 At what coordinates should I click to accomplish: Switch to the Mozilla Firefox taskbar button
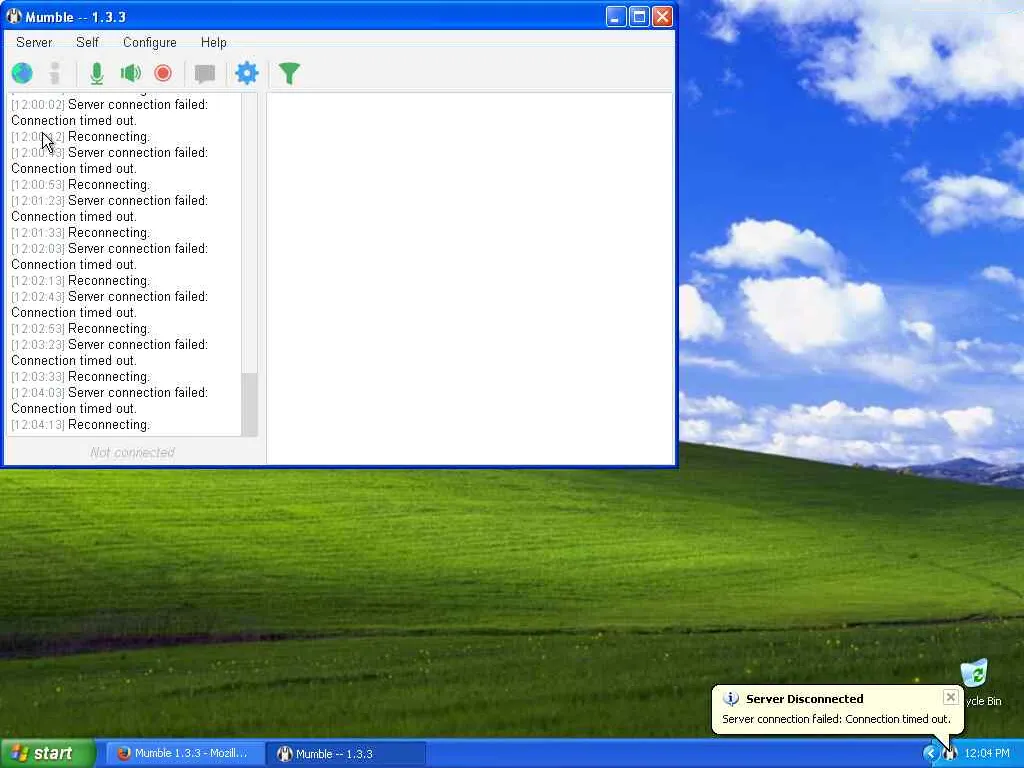point(185,754)
